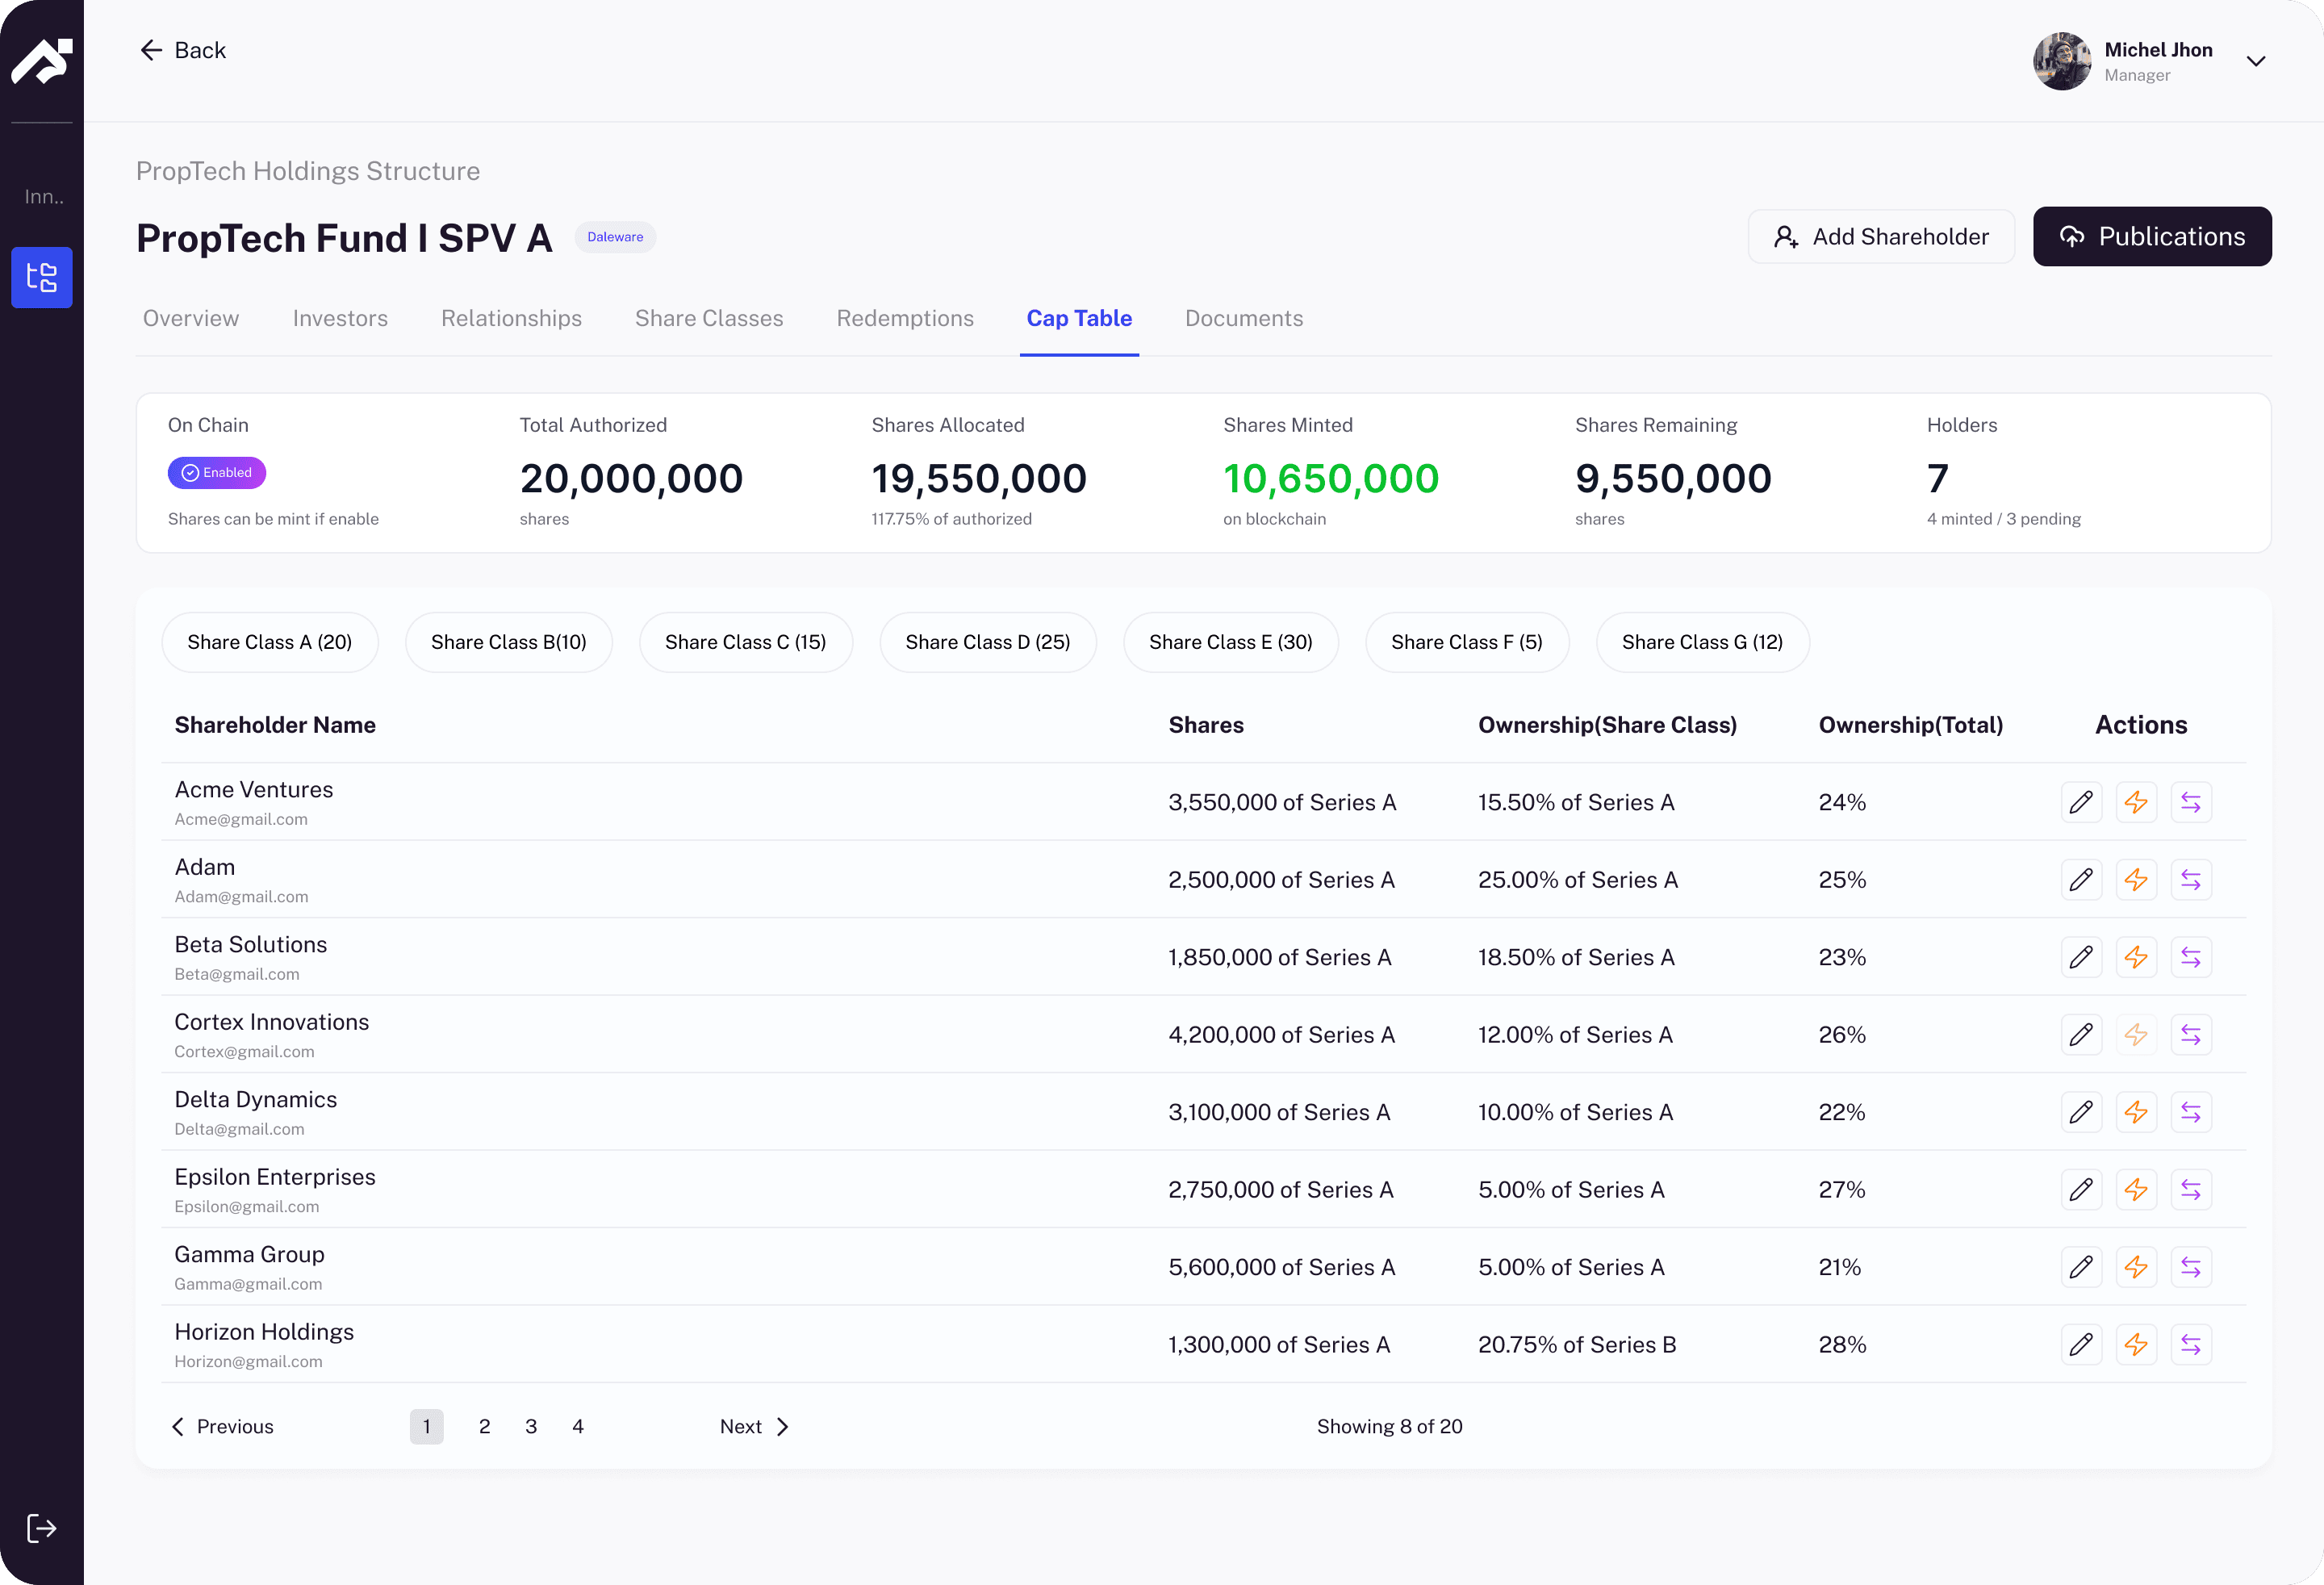This screenshot has height=1585, width=2324.
Task: Switch to the Investors tab
Action: tap(340, 318)
